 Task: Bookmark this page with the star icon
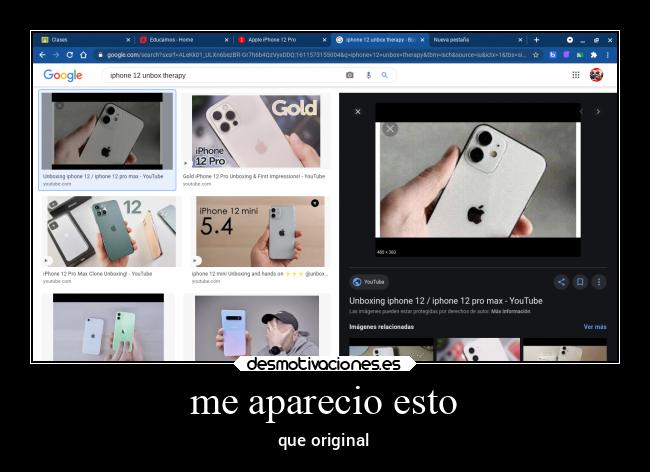pyautogui.click(x=536, y=55)
